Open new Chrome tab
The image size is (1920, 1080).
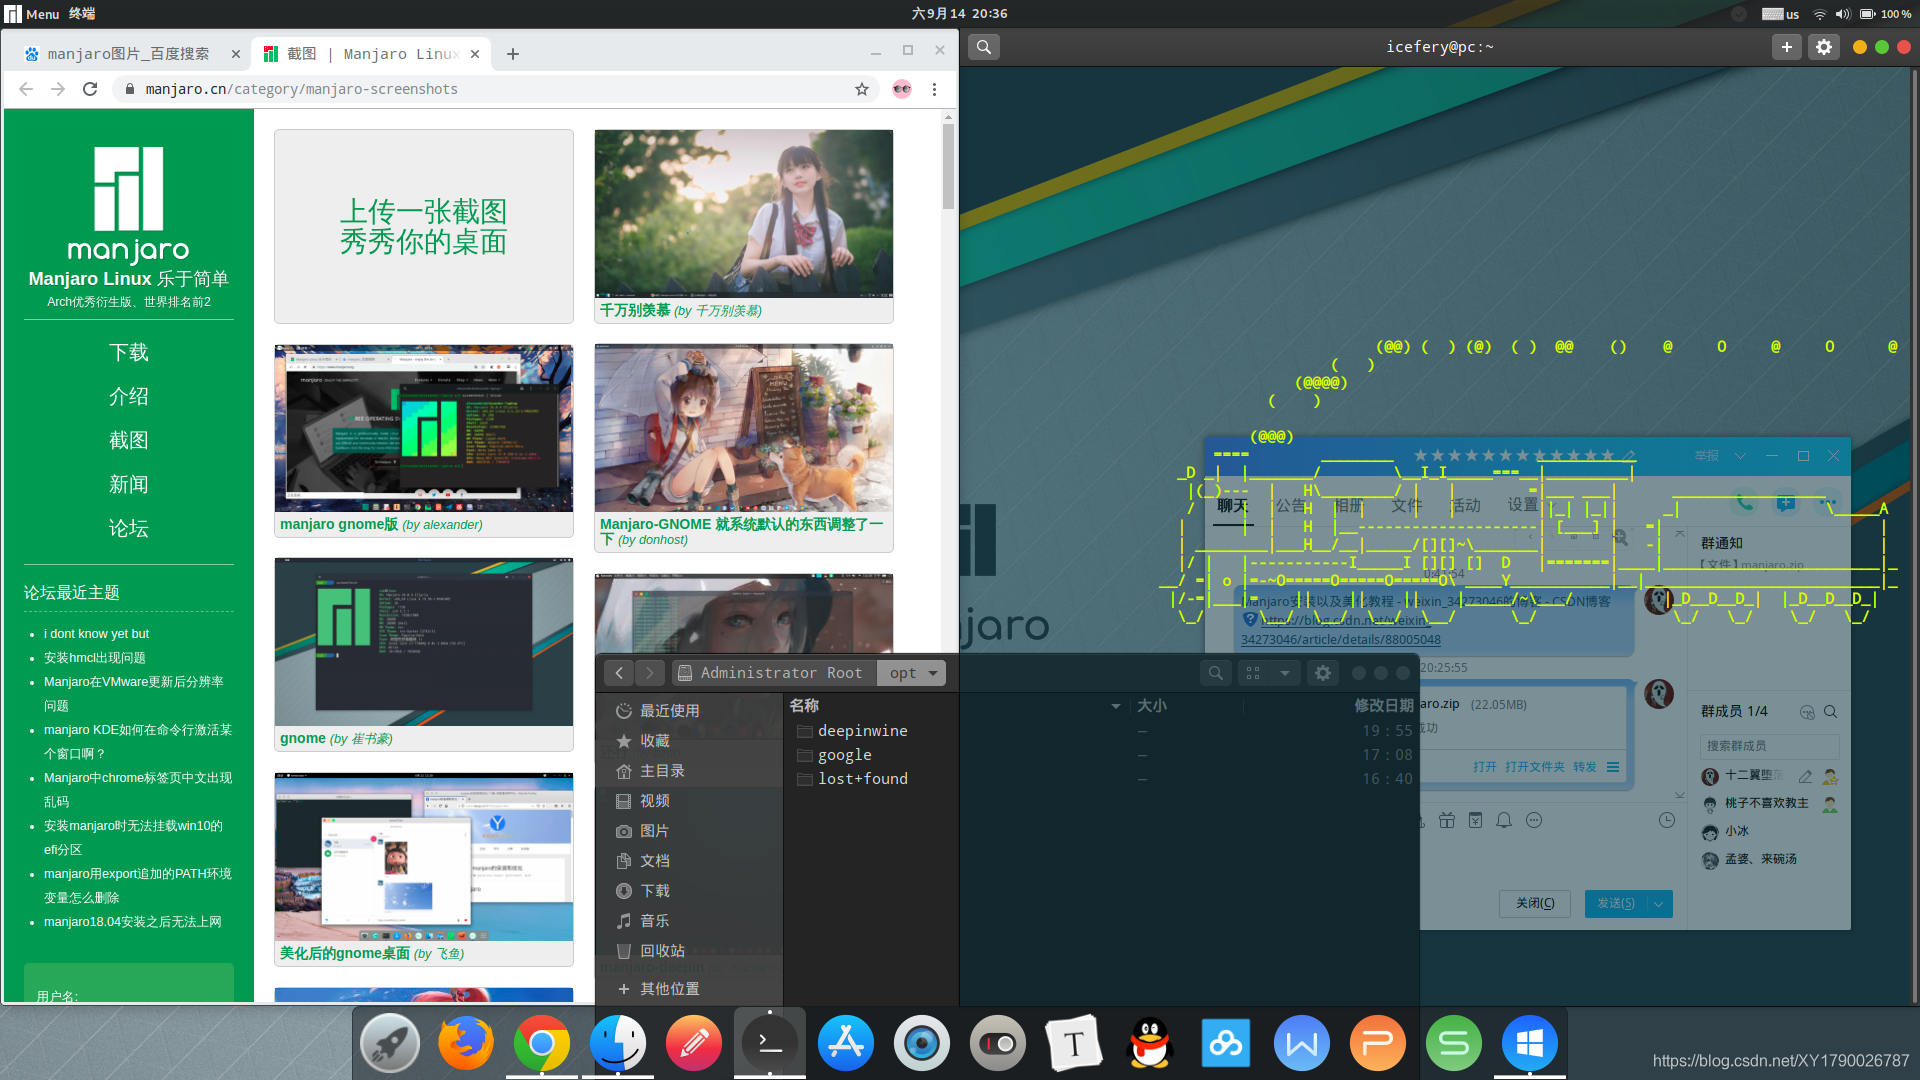coord(513,54)
